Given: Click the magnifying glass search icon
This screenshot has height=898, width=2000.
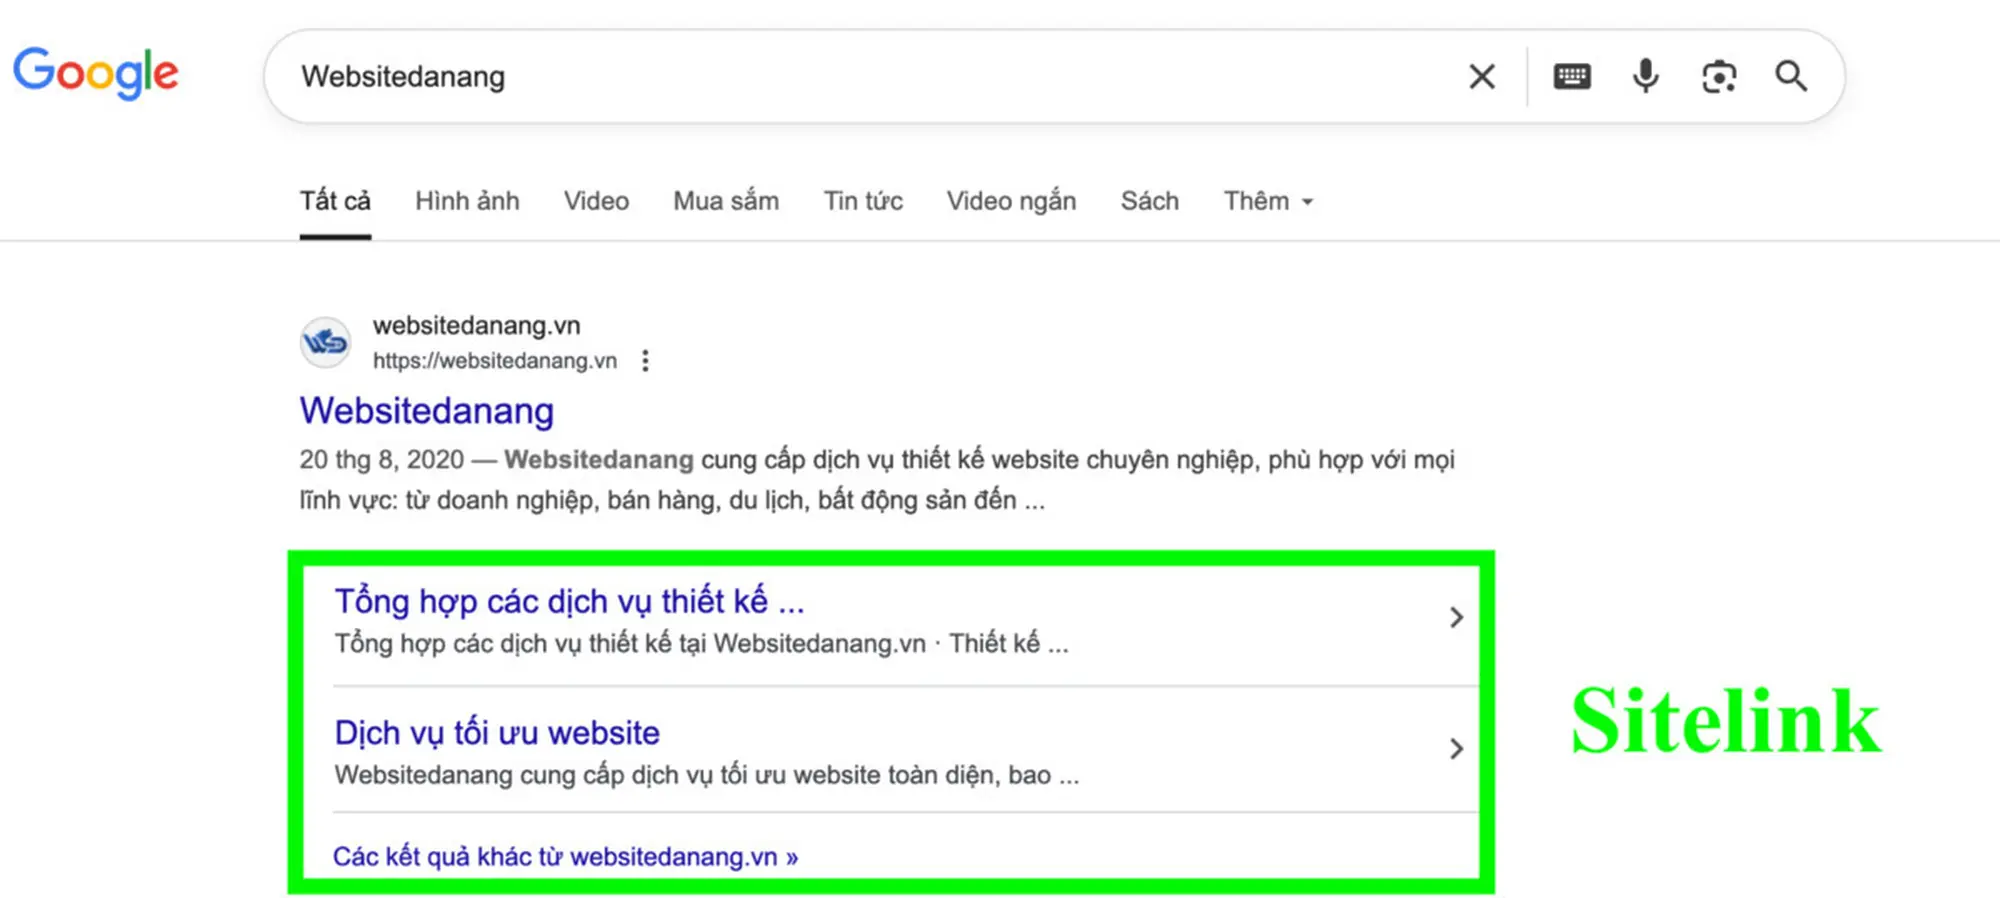Looking at the screenshot, I should point(1791,76).
